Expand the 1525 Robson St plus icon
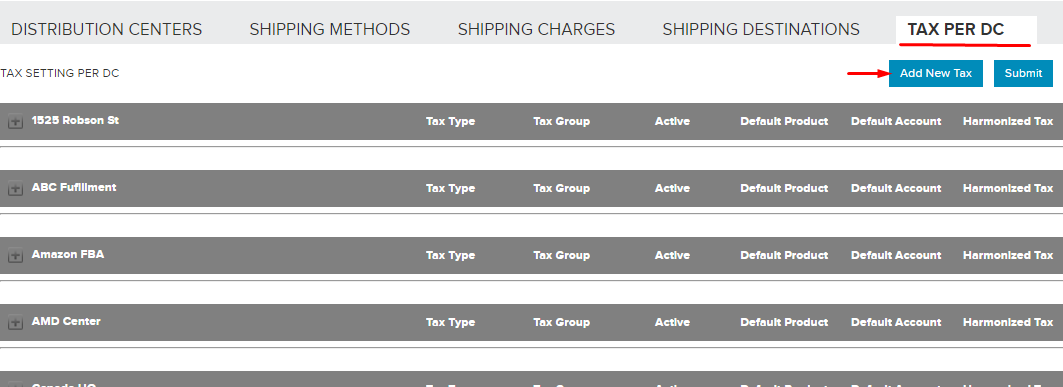The width and height of the screenshot is (1063, 387). (x=15, y=123)
